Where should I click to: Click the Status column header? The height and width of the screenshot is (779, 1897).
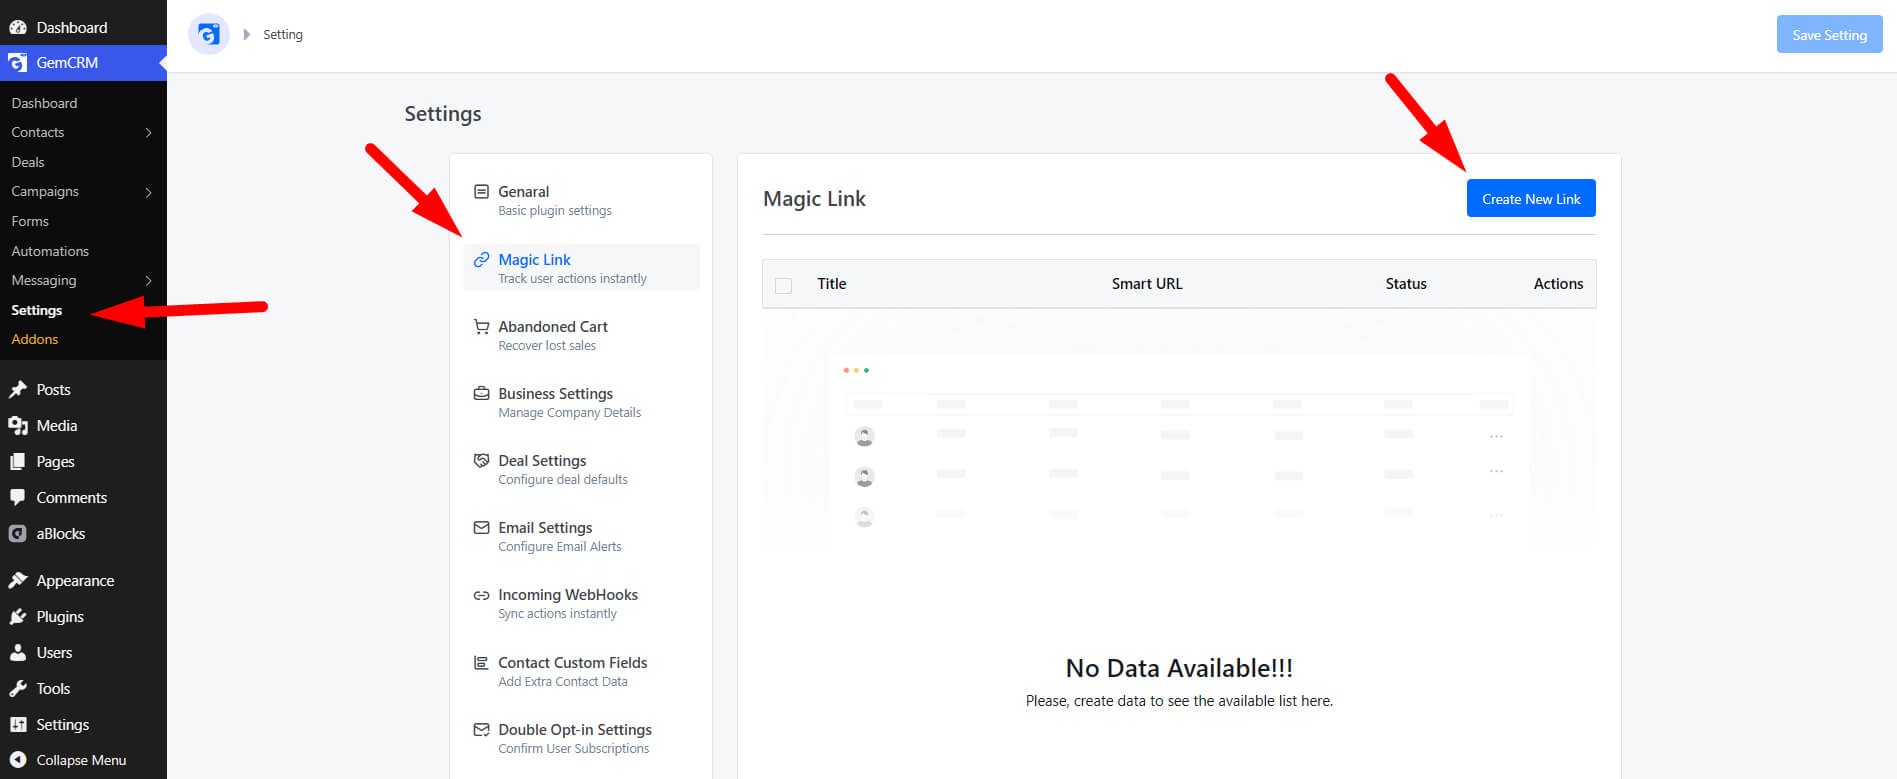pyautogui.click(x=1406, y=284)
